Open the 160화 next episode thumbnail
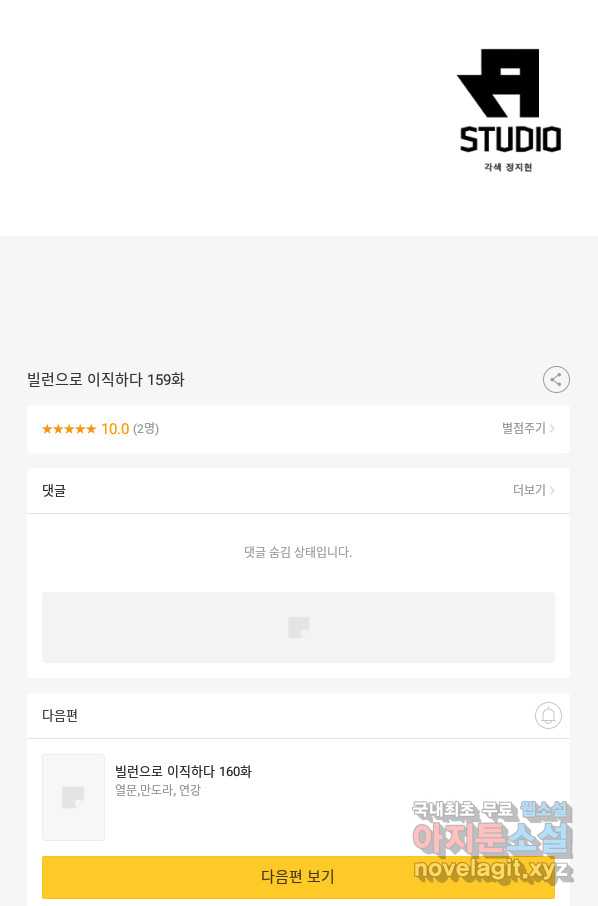The width and height of the screenshot is (598, 906). [73, 797]
